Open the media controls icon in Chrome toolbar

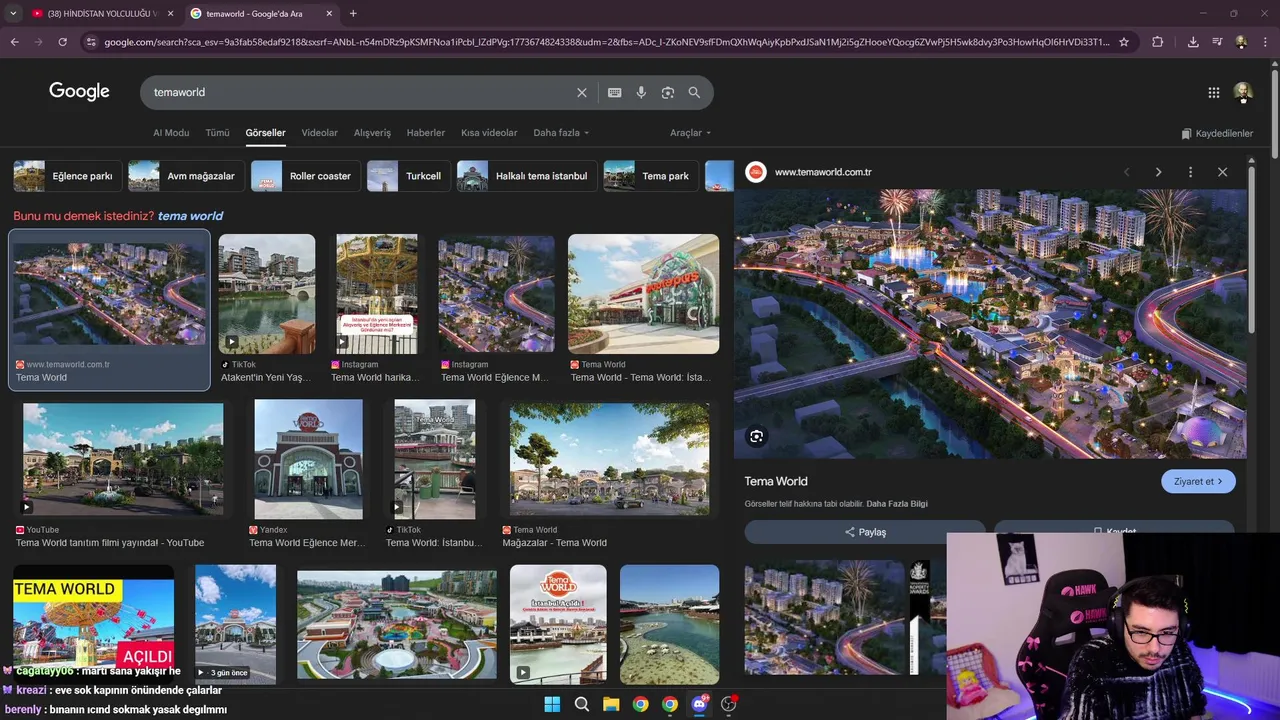(x=1217, y=42)
